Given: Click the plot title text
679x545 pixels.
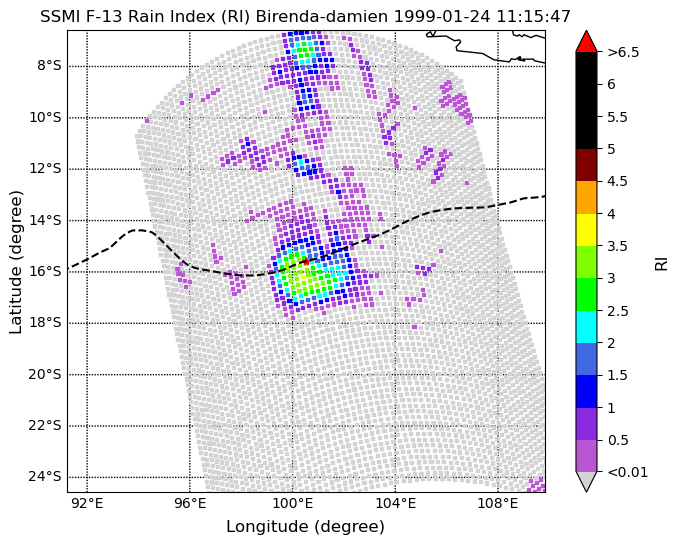Looking at the screenshot, I should pos(306,16).
